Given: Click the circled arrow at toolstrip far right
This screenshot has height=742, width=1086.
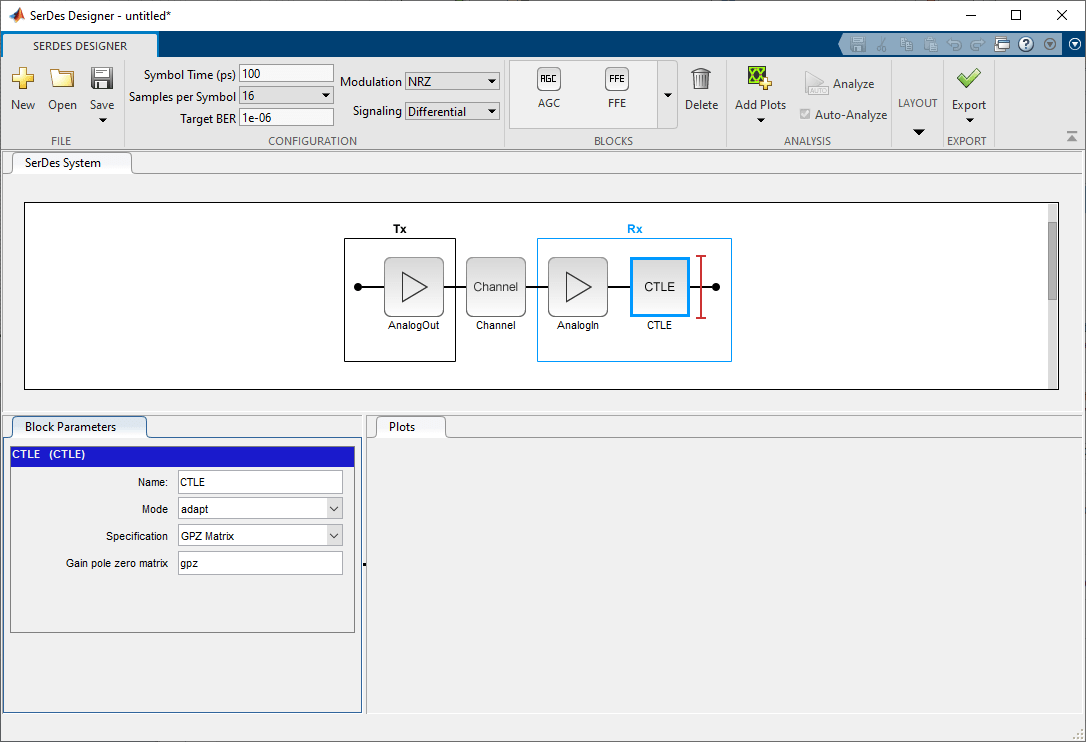Looking at the screenshot, I should click(x=1075, y=44).
